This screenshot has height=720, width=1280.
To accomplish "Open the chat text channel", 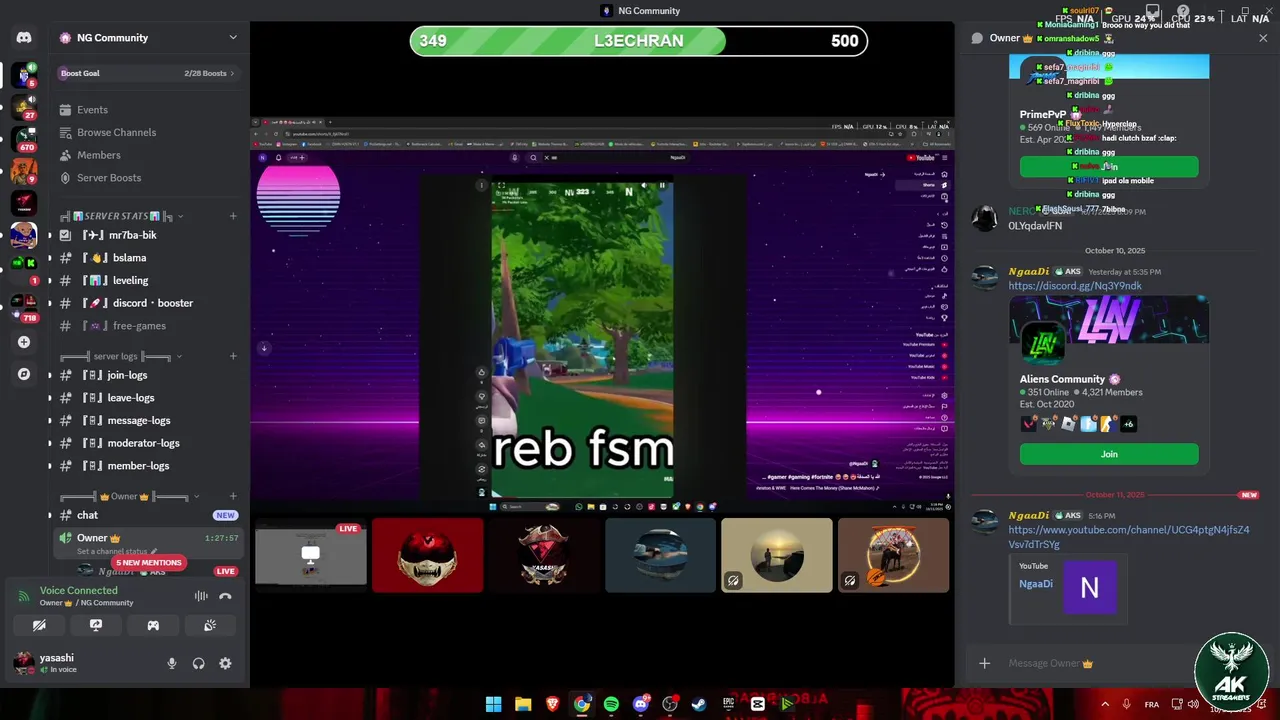I will (148, 515).
